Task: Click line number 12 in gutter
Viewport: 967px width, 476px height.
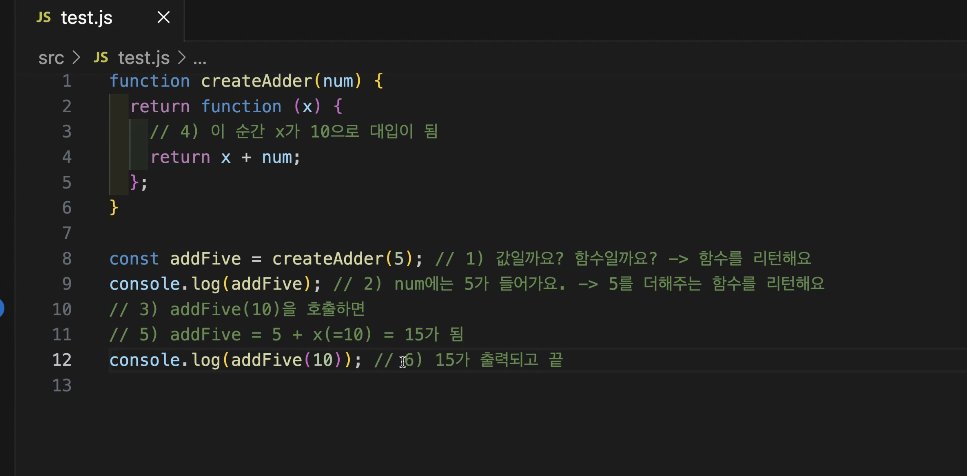Action: pyautogui.click(x=62, y=359)
